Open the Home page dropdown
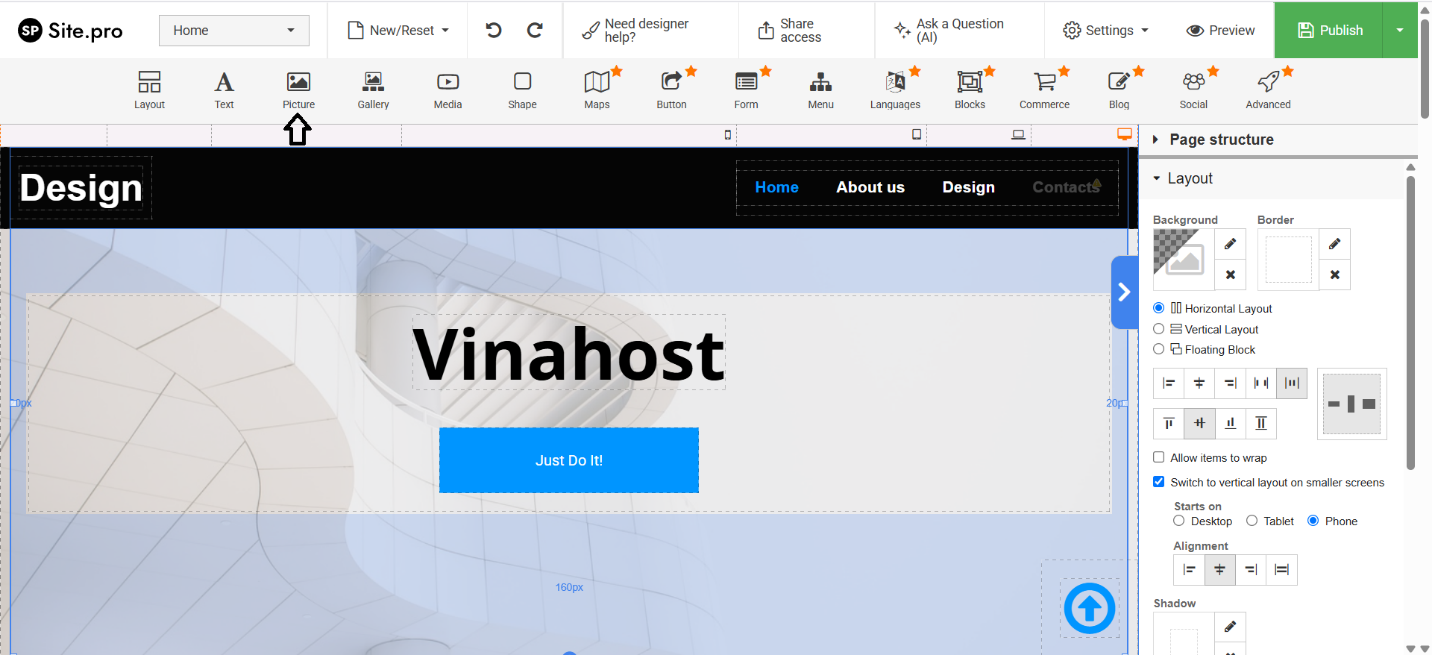Viewport: 1432px width, 655px height. 234,30
